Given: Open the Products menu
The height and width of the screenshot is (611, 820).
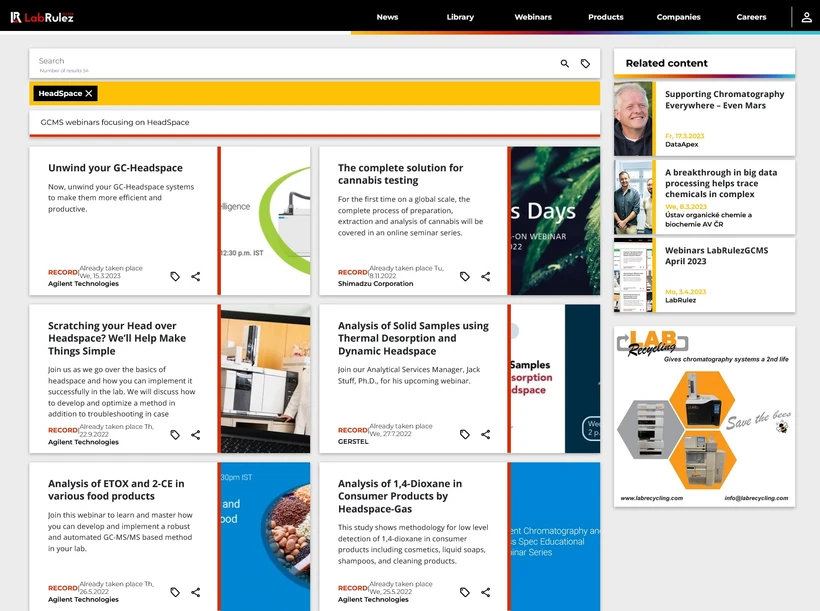Looking at the screenshot, I should 606,17.
